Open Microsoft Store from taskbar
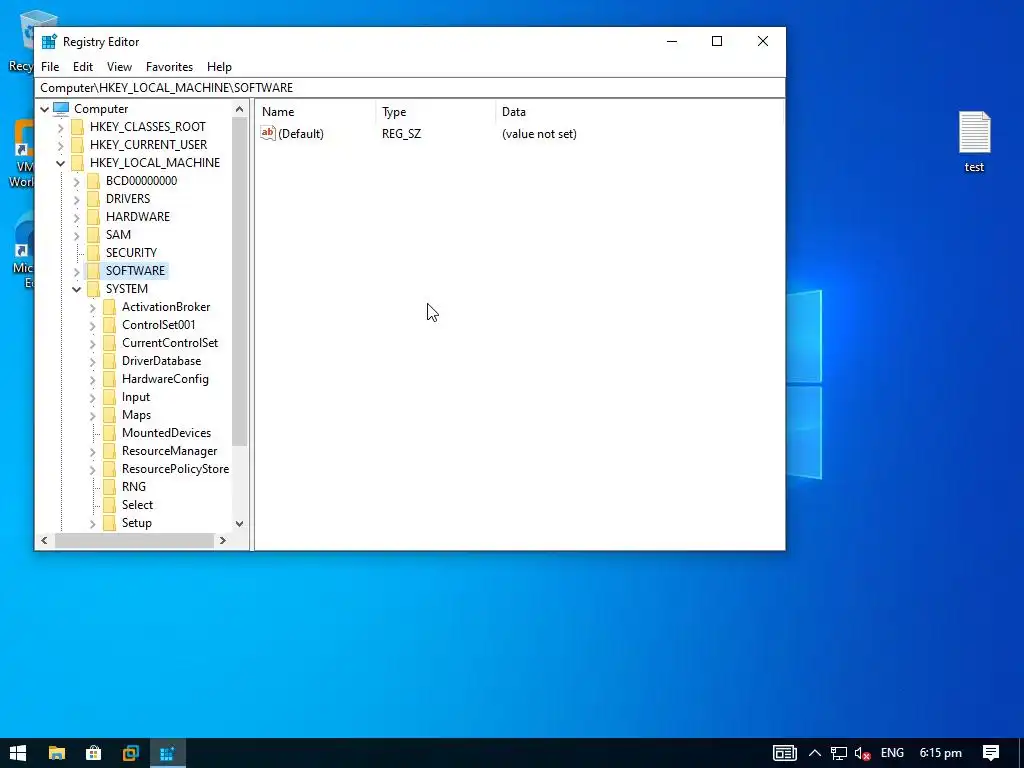This screenshot has height=768, width=1024. point(93,753)
